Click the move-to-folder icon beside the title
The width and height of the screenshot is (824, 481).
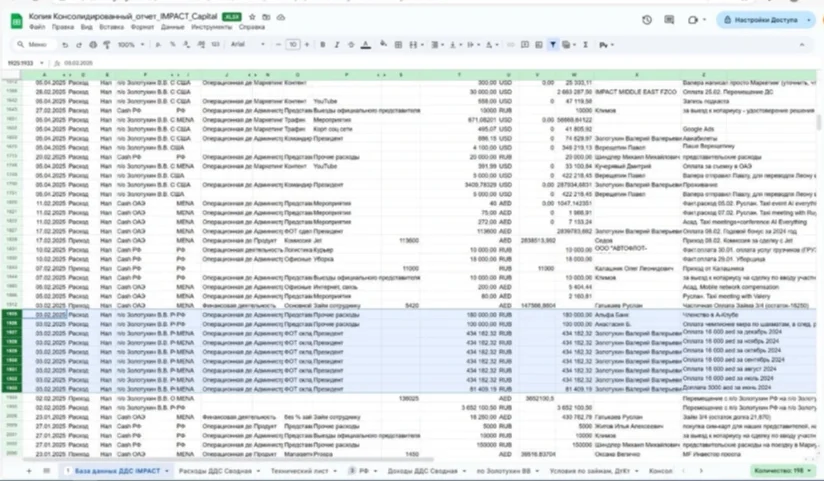click(x=266, y=17)
